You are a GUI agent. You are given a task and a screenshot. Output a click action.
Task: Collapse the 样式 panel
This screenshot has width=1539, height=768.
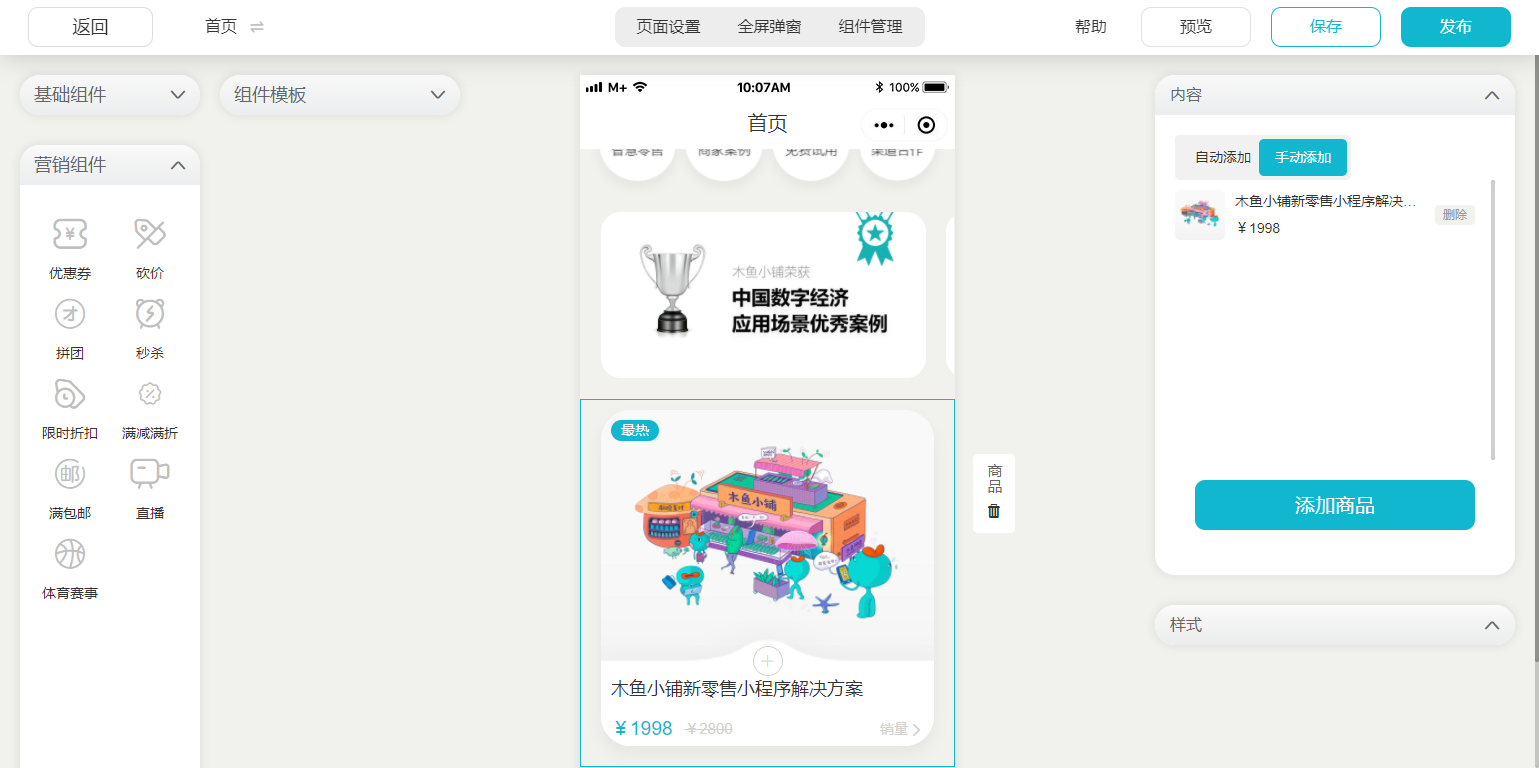(1492, 626)
